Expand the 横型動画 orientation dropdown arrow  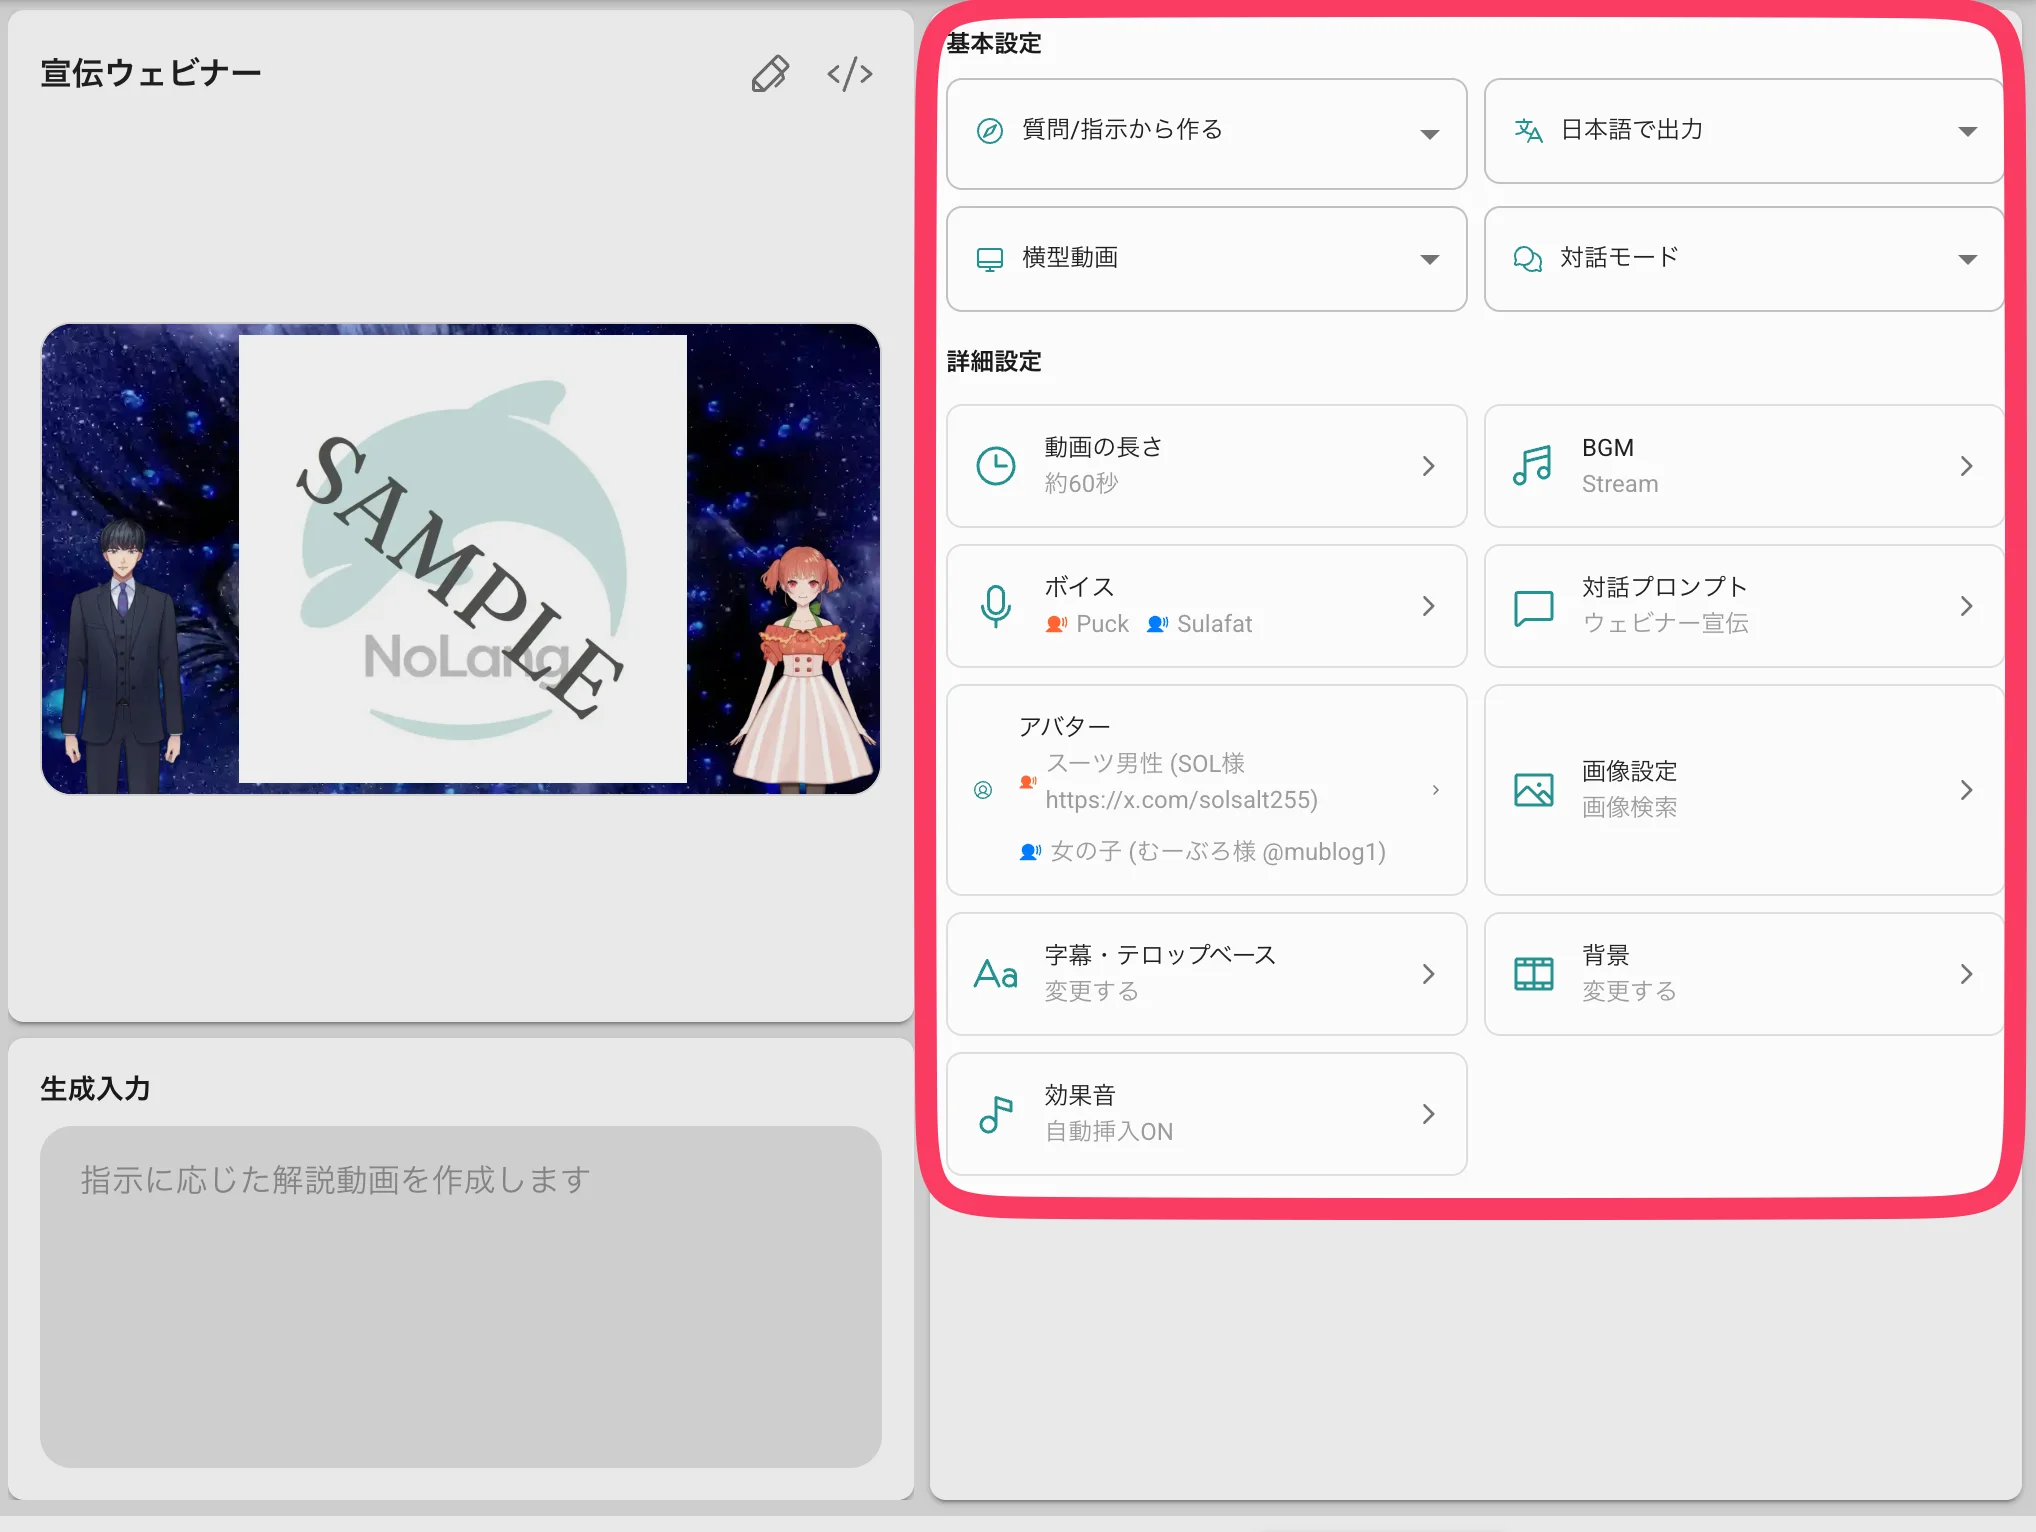(1430, 260)
